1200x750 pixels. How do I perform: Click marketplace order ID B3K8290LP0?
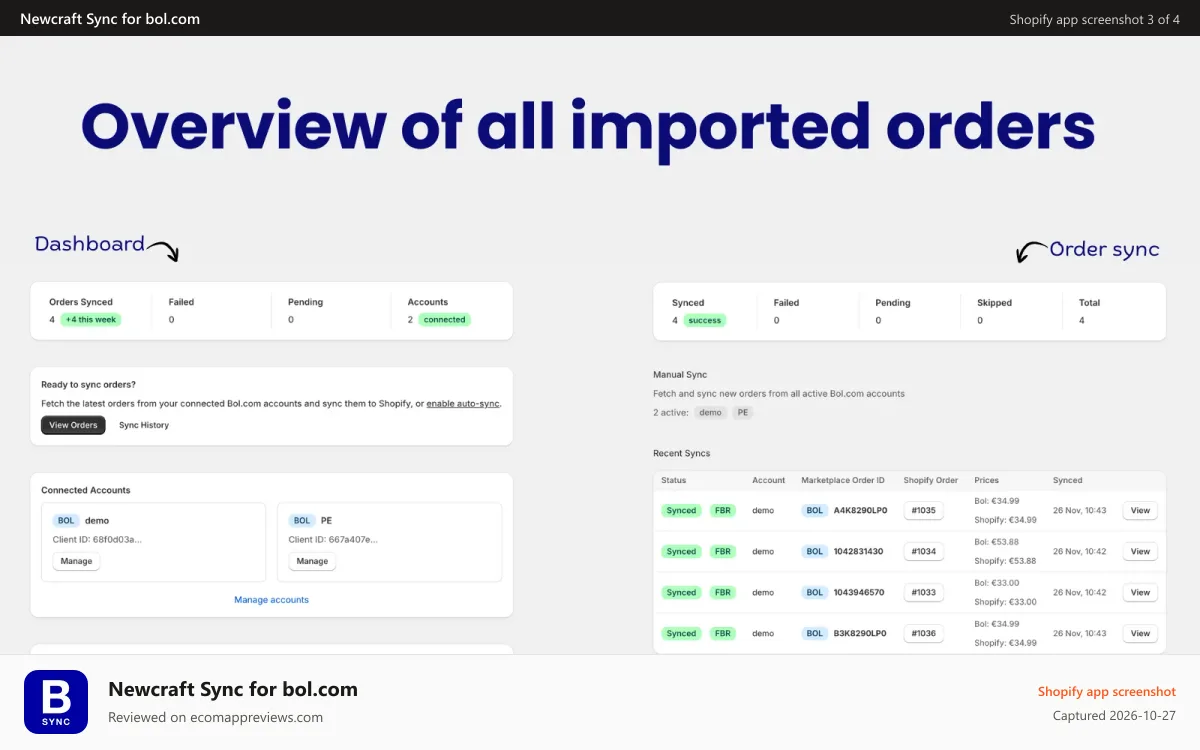tap(860, 633)
